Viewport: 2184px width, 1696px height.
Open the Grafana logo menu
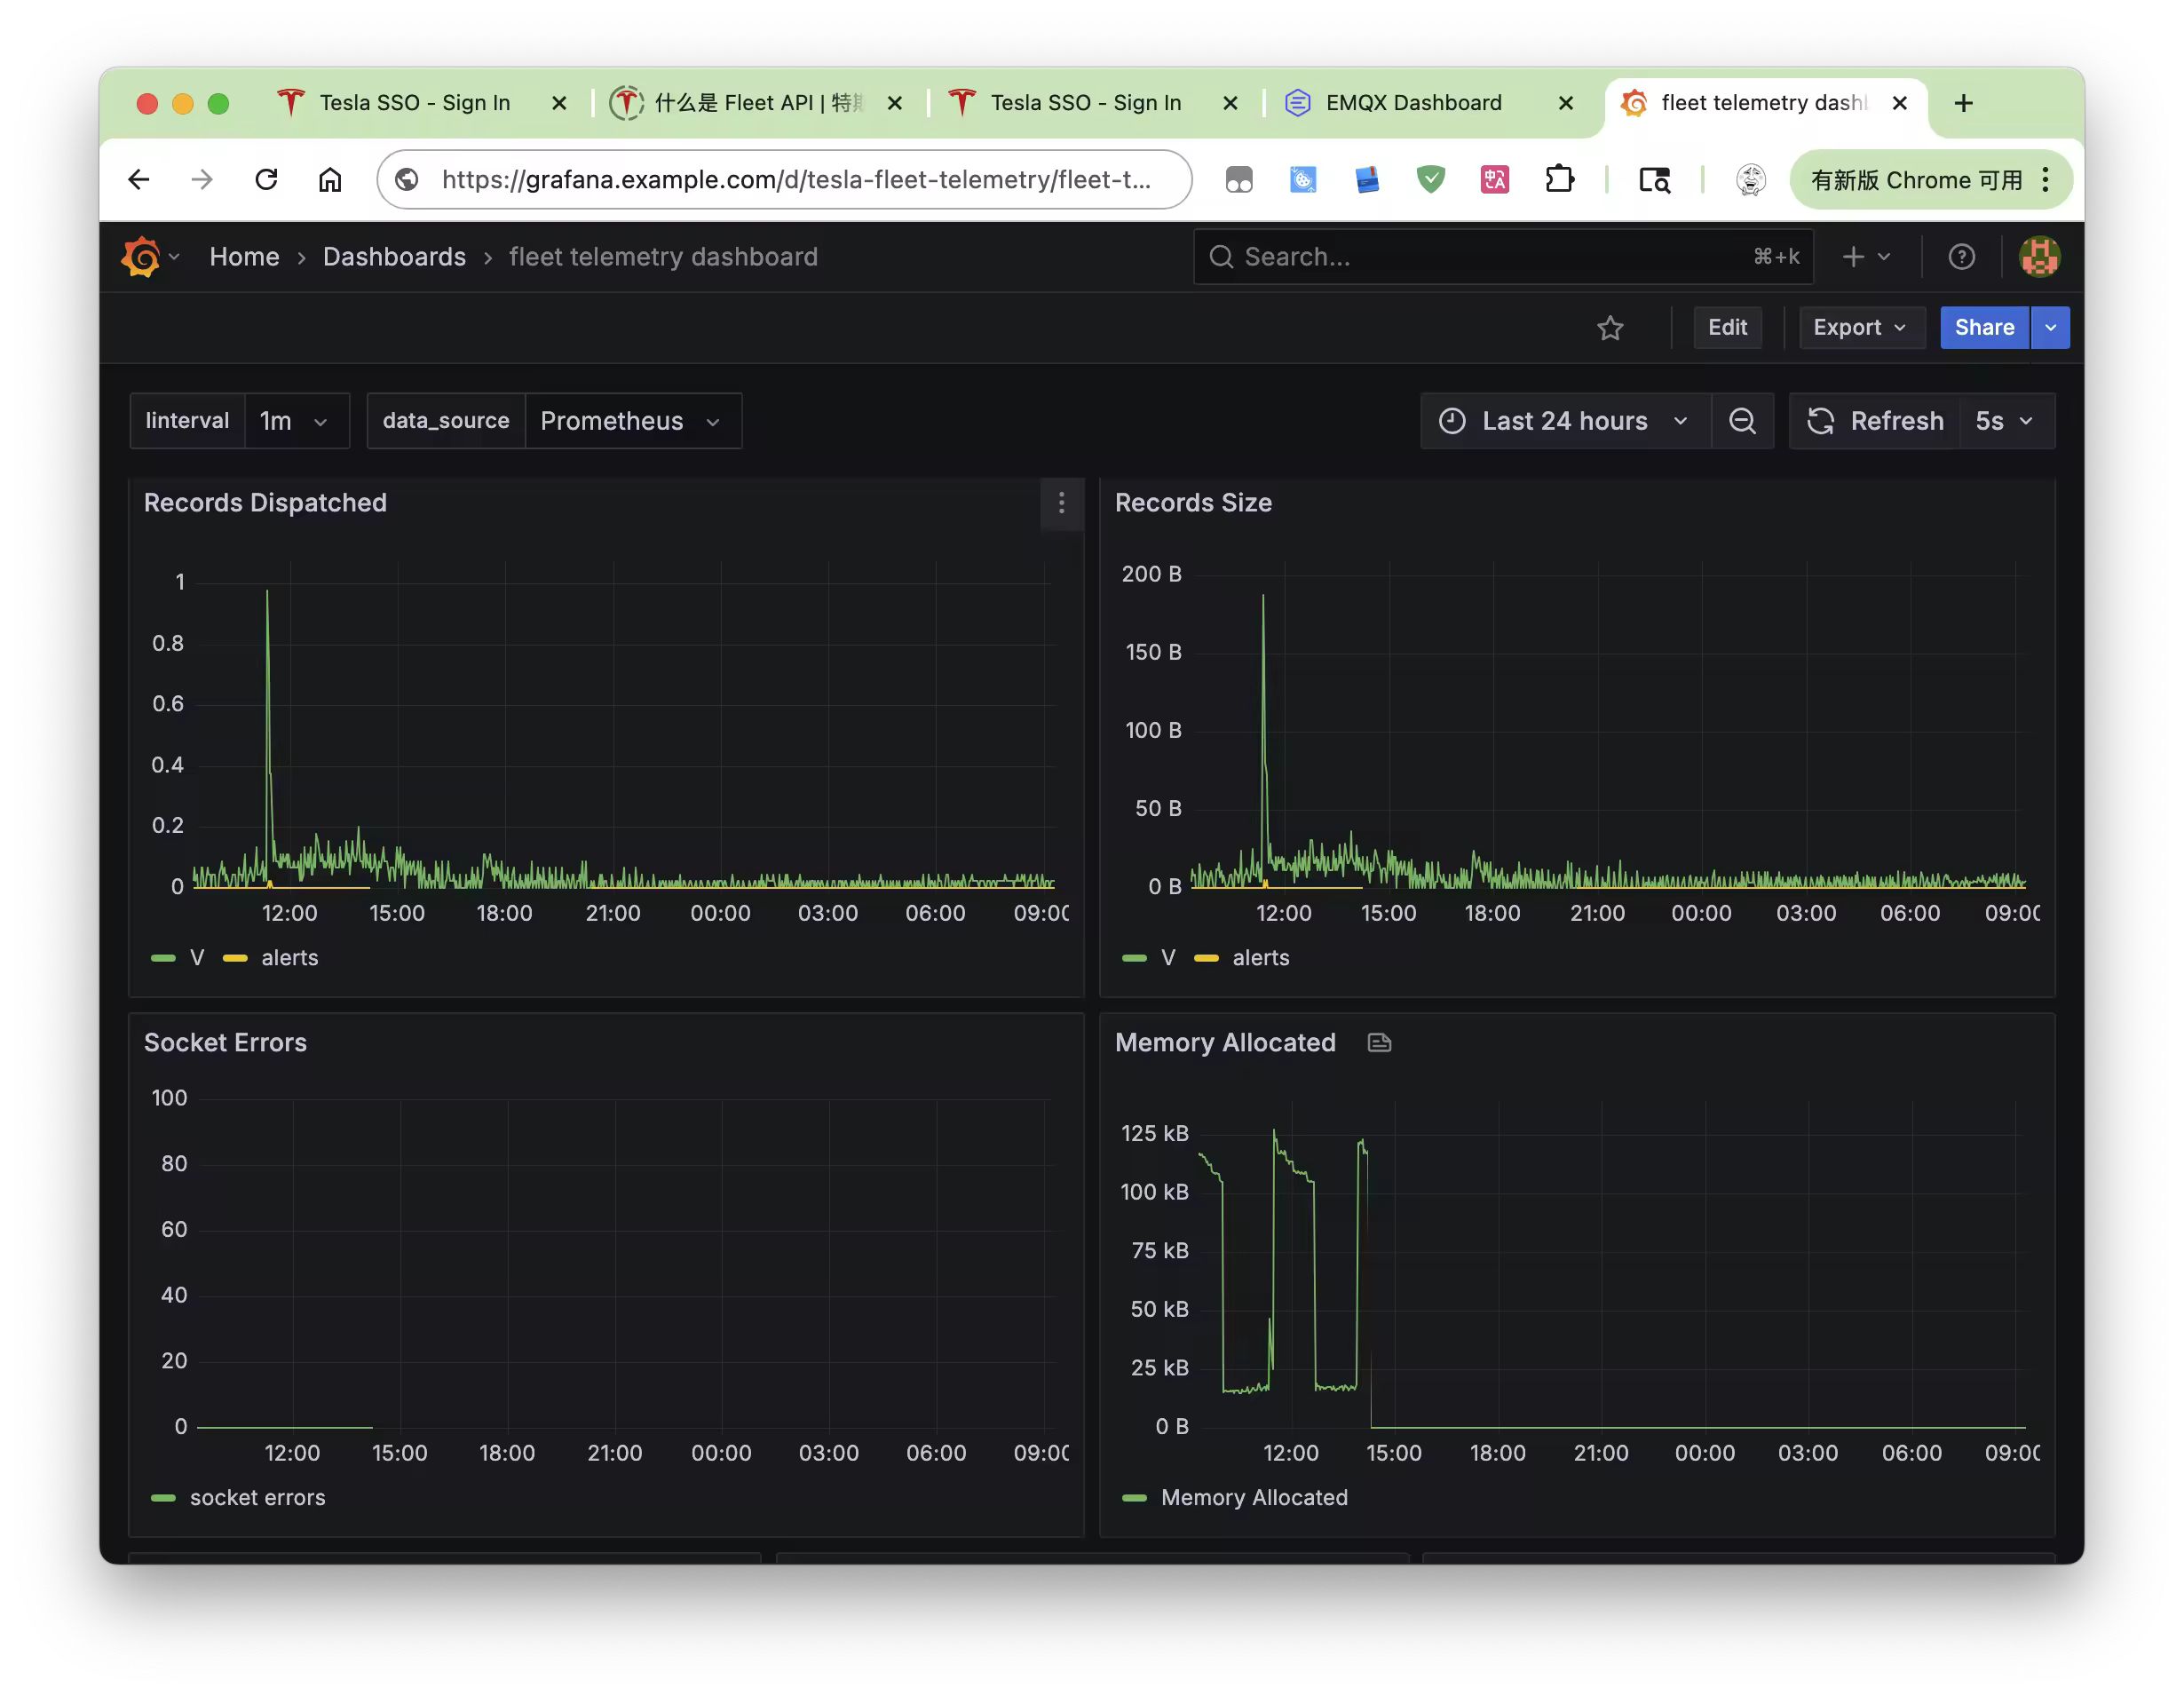tap(149, 257)
